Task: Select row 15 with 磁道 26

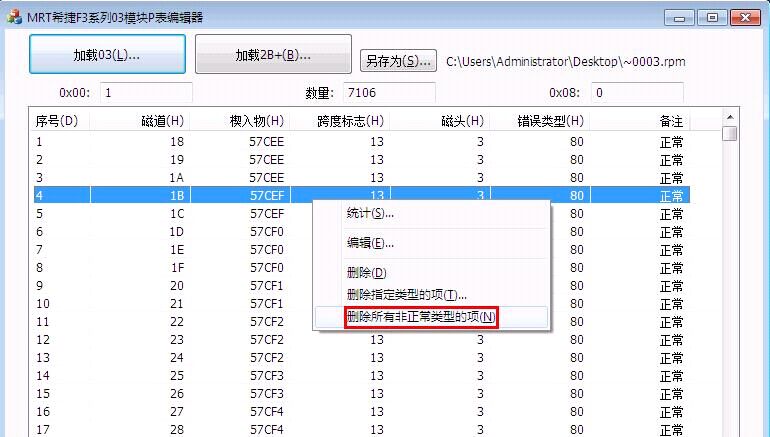Action: click(x=362, y=394)
